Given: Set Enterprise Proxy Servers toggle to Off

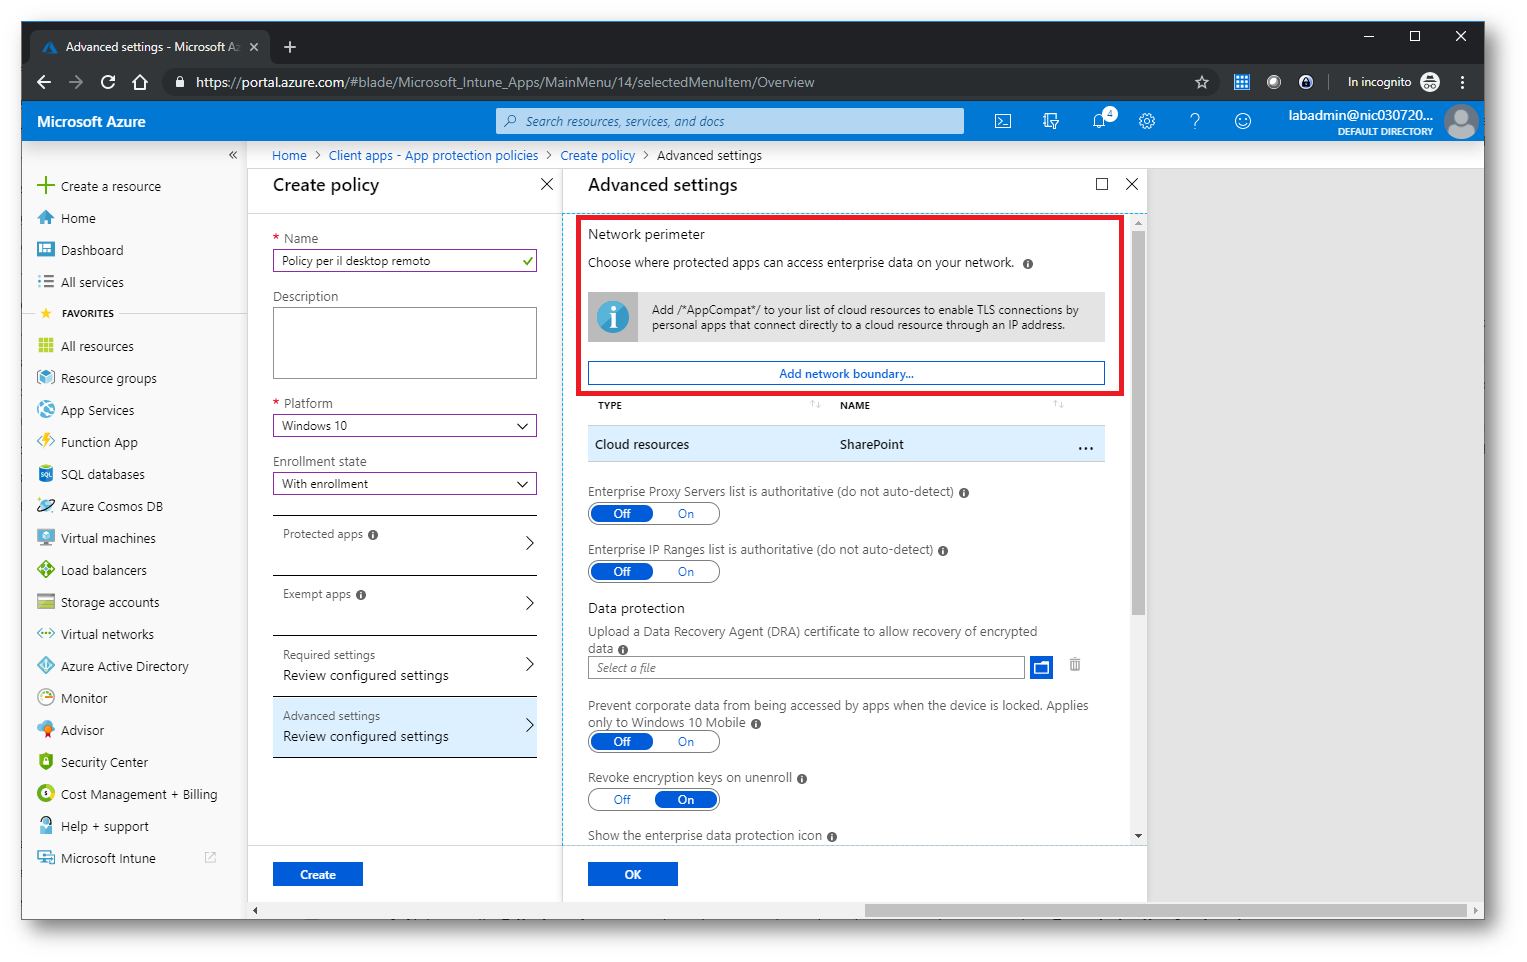Looking at the screenshot, I should click(x=622, y=514).
